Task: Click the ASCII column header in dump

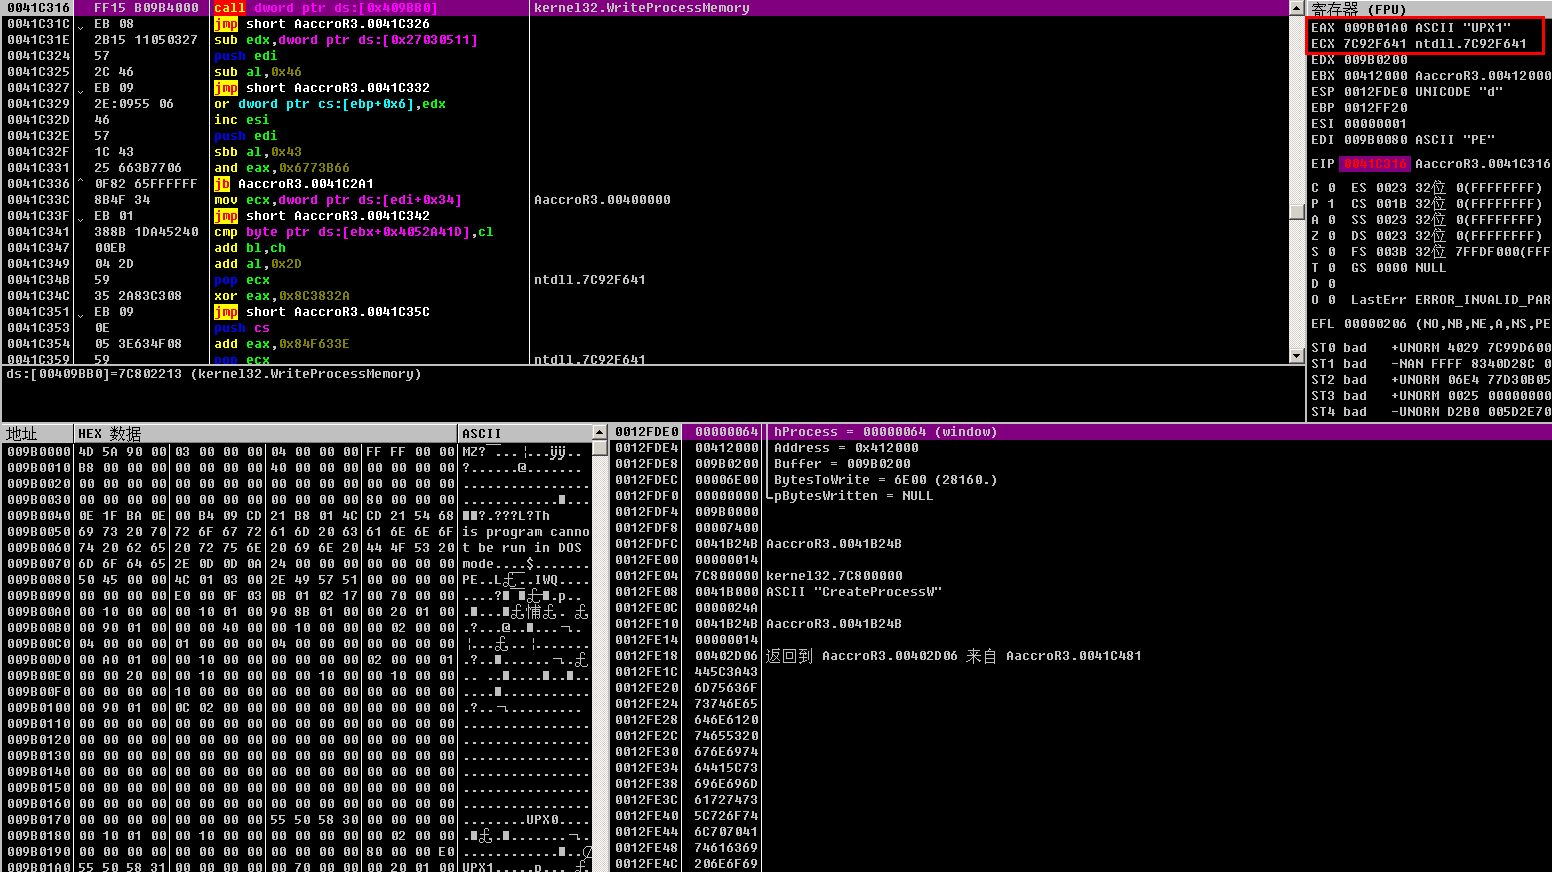Action: [525, 433]
